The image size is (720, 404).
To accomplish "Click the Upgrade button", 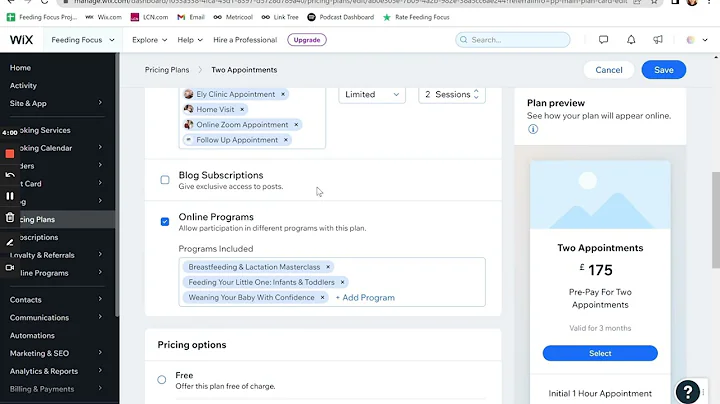I will tap(307, 40).
